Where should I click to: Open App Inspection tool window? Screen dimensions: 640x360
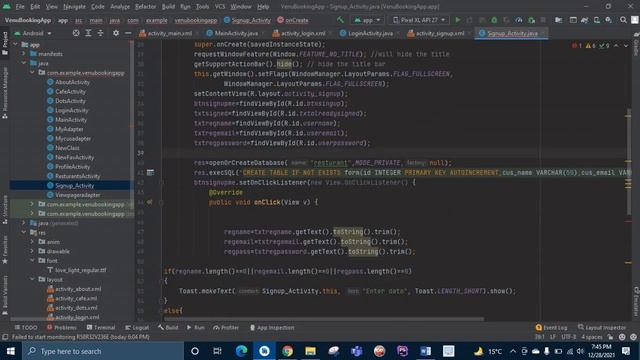(272, 327)
